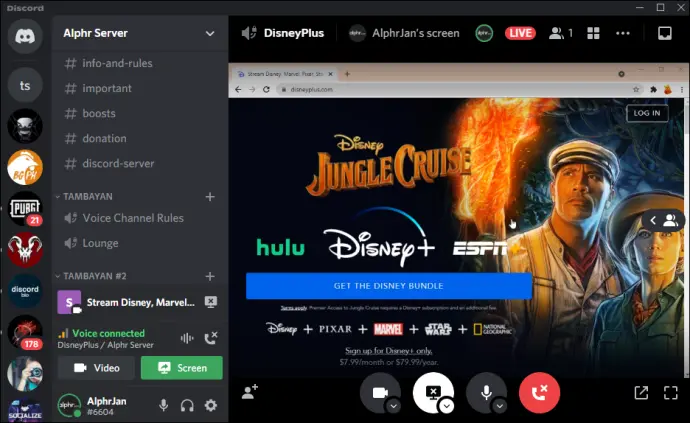The image size is (690, 423).
Task: Click the green Screen share button
Action: (x=181, y=368)
